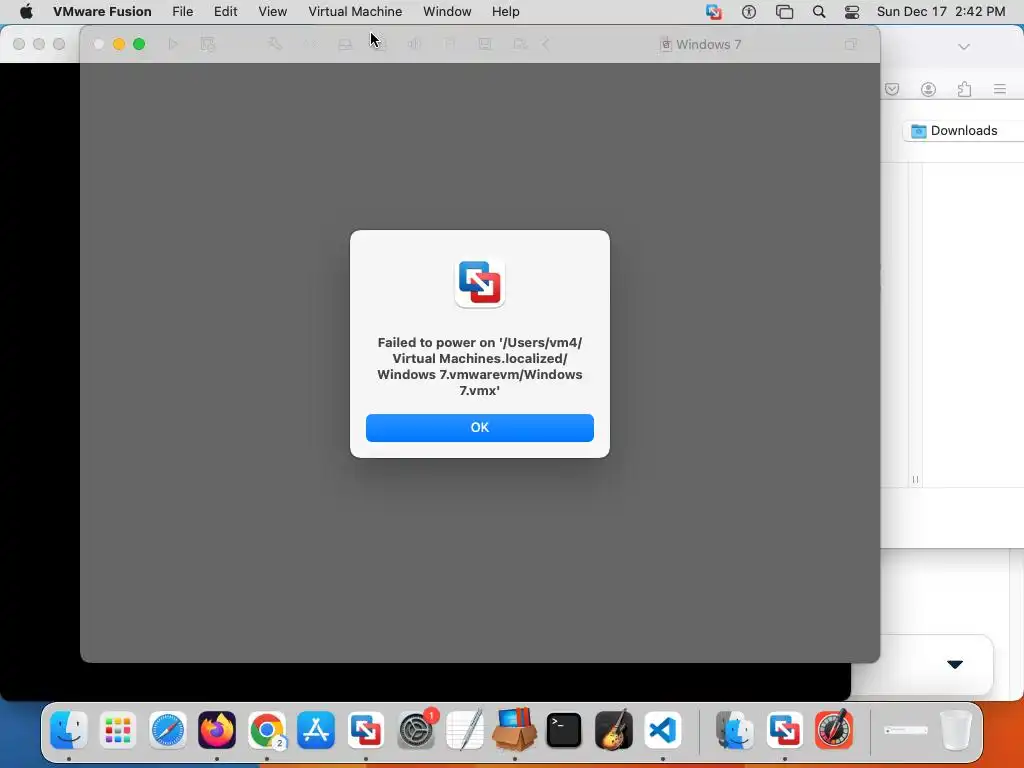This screenshot has width=1024, height=768.
Task: Click the black down-arrow dropdown at bottom right
Action: [955, 664]
